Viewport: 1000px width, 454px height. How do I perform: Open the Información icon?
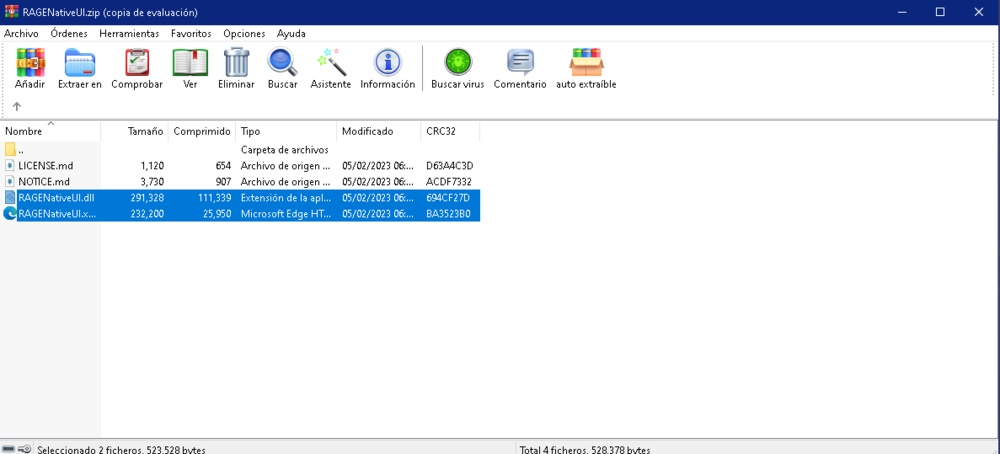388,62
